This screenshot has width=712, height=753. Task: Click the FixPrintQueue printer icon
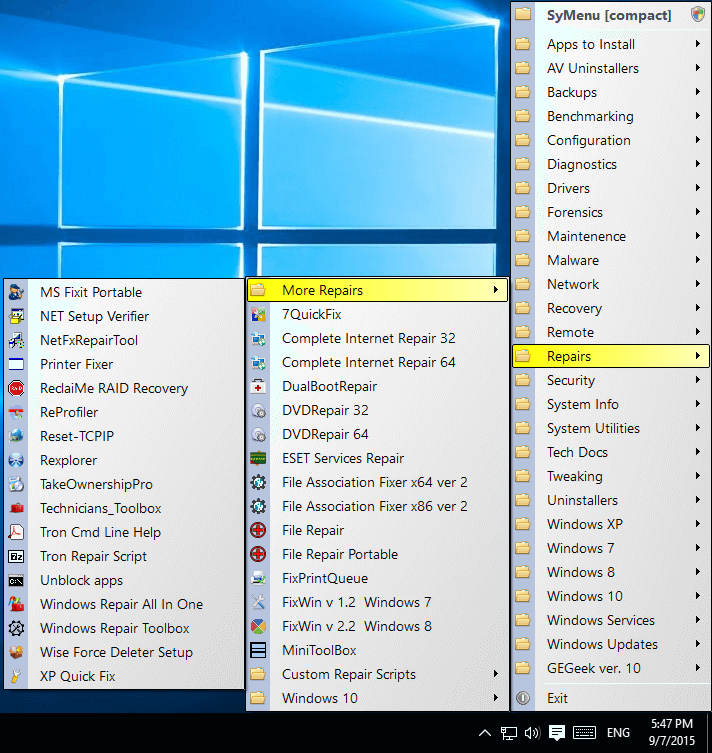[x=258, y=578]
